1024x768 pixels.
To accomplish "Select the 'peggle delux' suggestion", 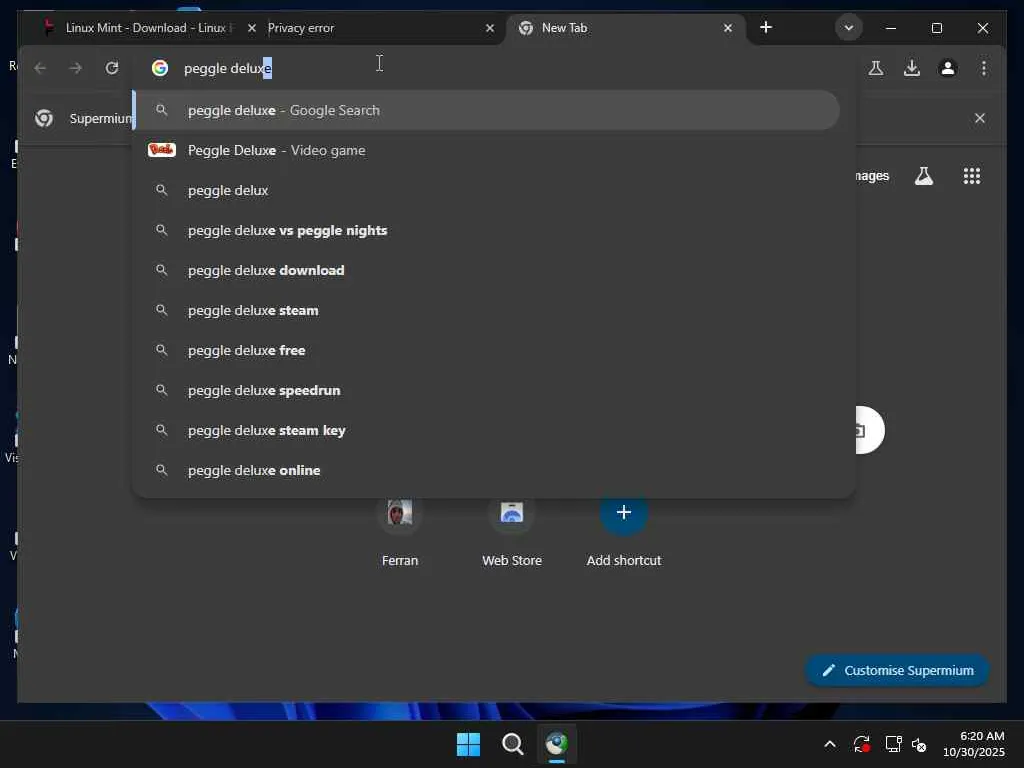I will tap(487, 191).
